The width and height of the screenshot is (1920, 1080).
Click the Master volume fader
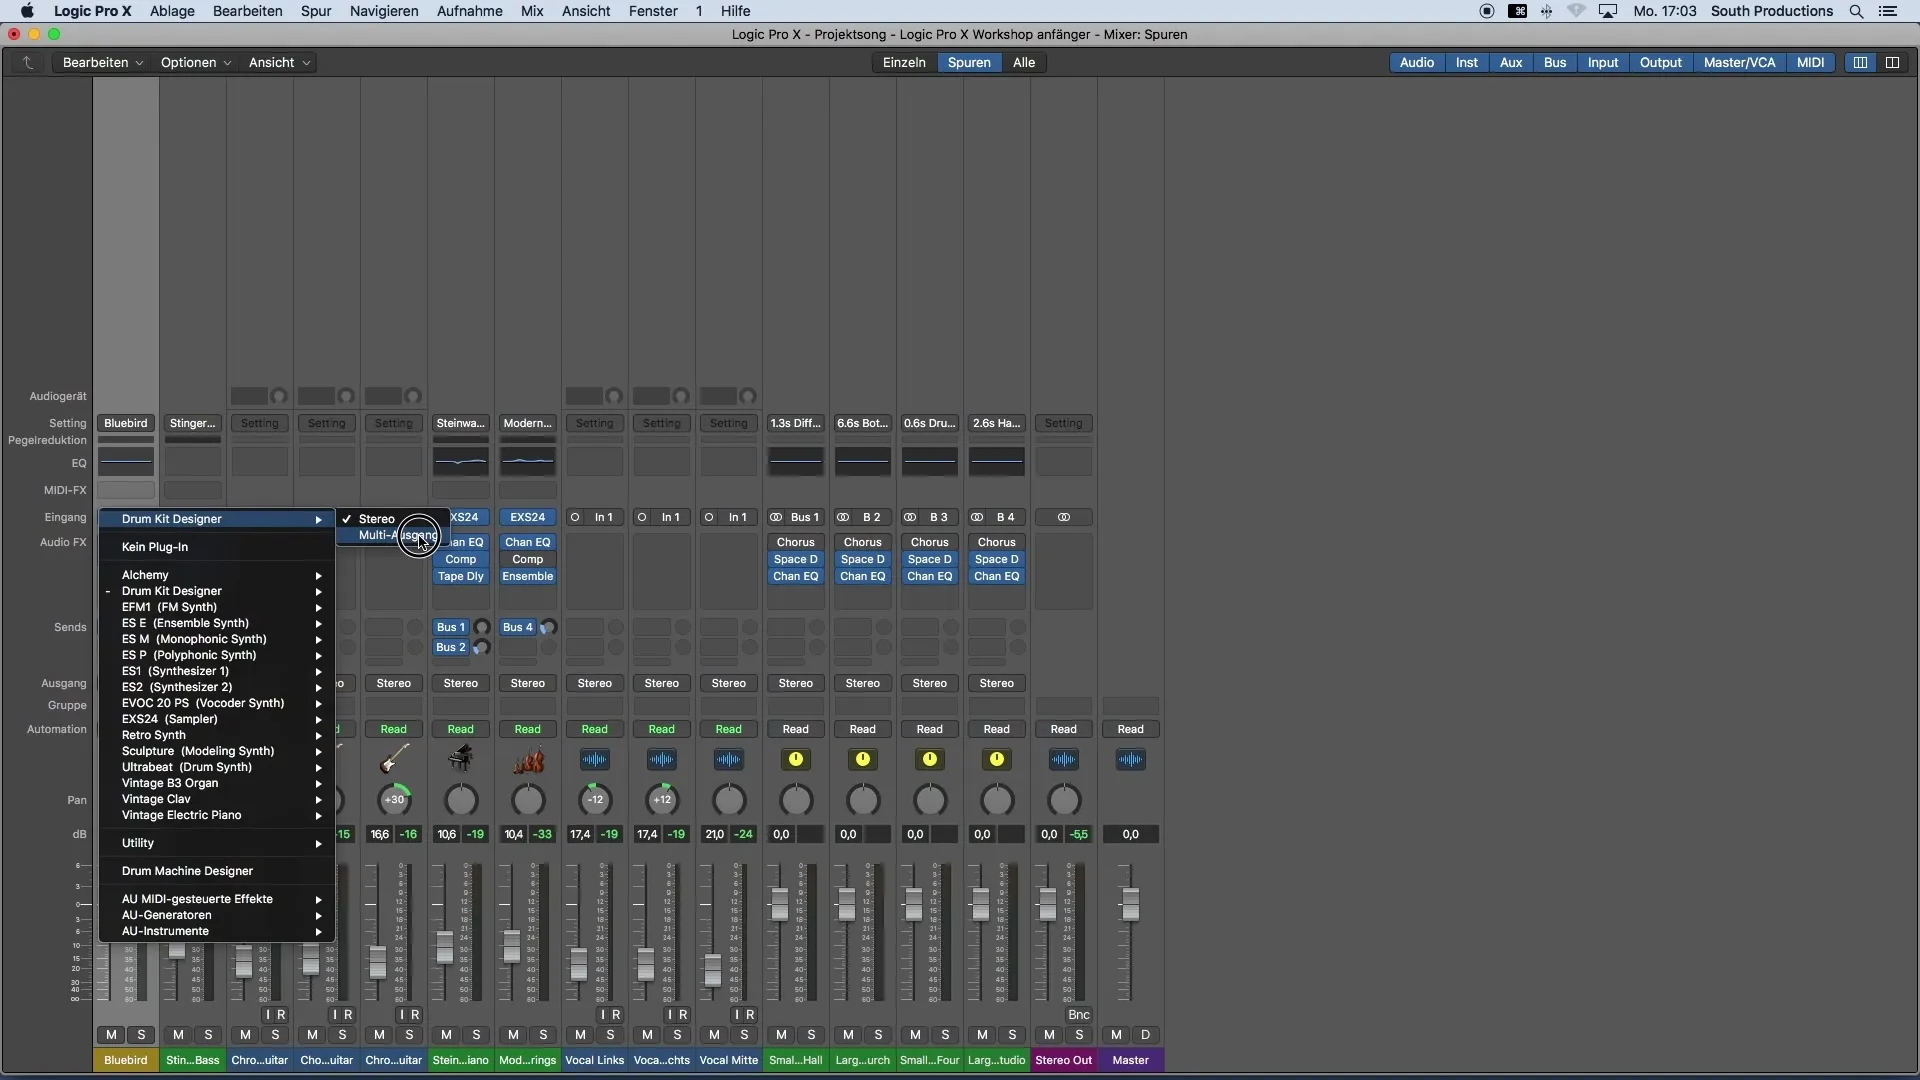point(1131,905)
